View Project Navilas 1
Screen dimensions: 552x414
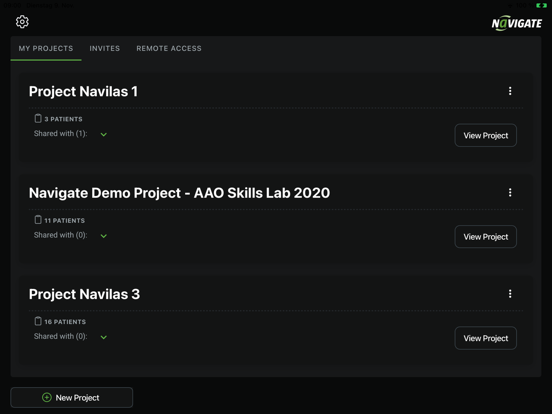pyautogui.click(x=485, y=135)
